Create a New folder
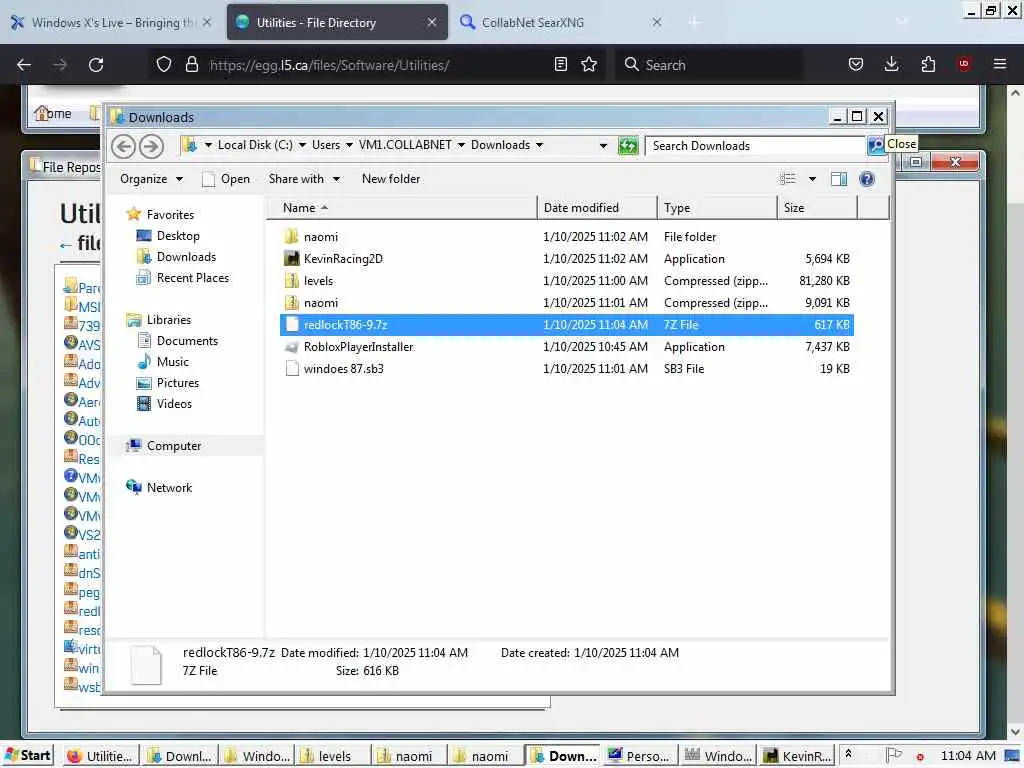 pos(391,179)
